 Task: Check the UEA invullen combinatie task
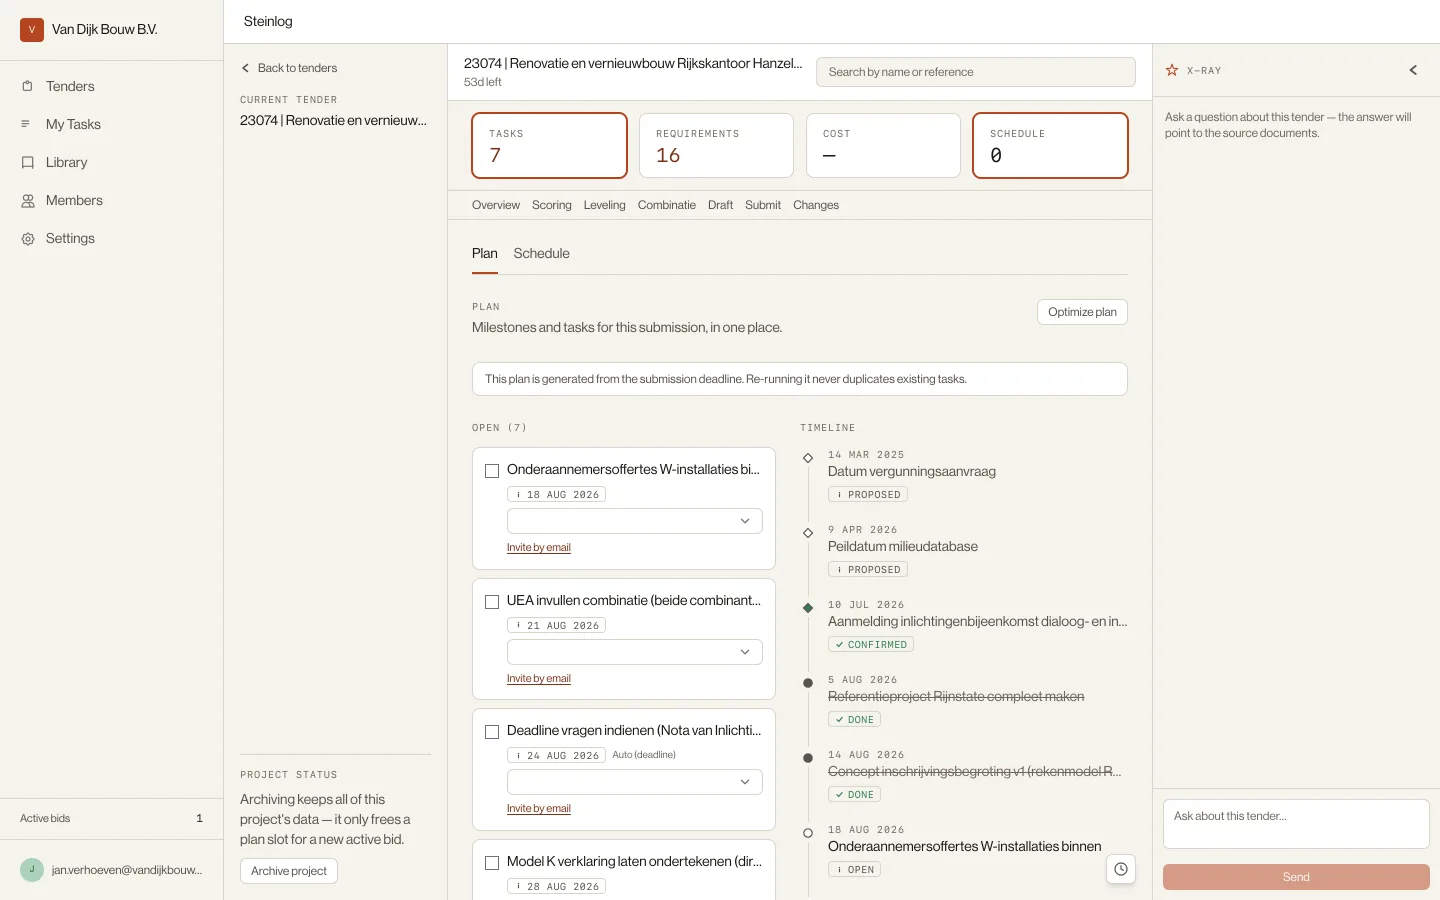(492, 602)
